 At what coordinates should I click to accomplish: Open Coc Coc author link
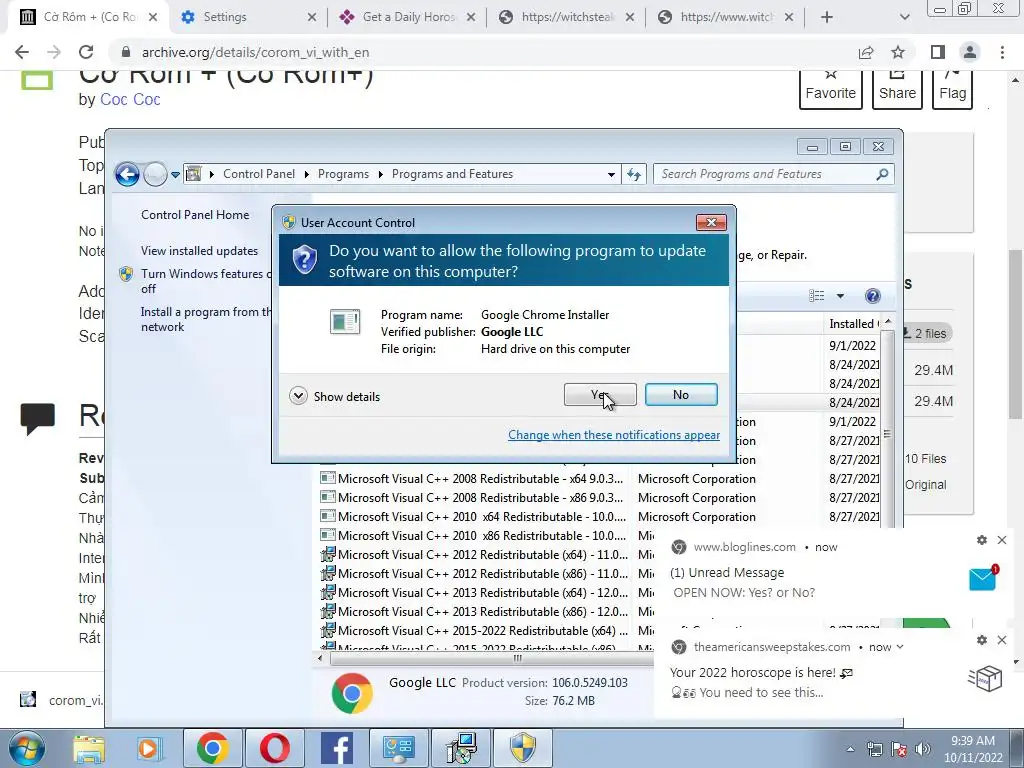[x=130, y=99]
